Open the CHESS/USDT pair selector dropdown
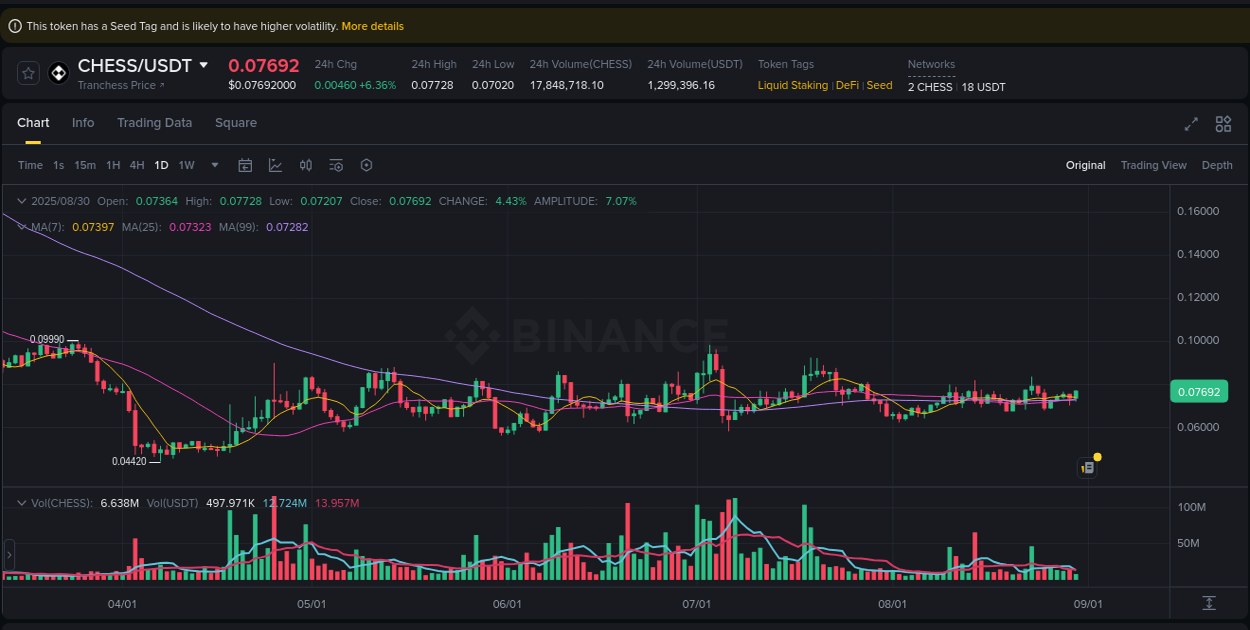 (x=205, y=65)
